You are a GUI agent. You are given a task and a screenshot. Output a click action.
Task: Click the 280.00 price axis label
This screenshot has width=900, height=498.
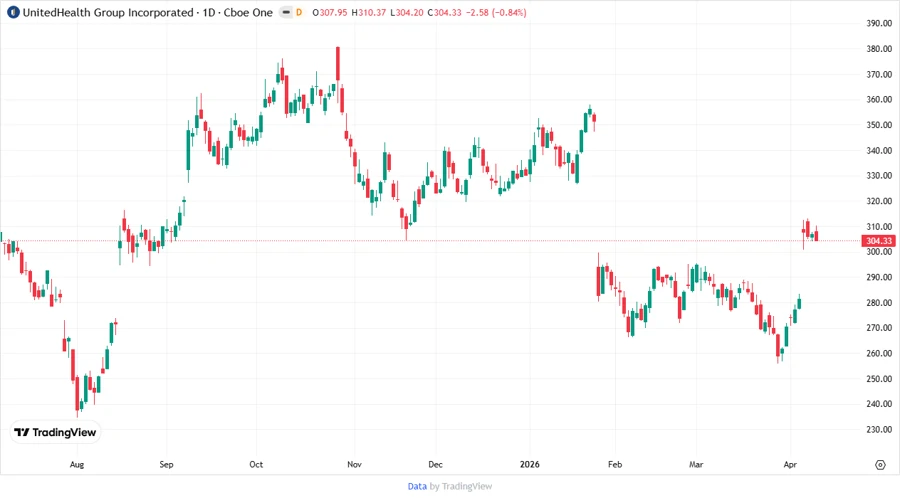pos(879,302)
